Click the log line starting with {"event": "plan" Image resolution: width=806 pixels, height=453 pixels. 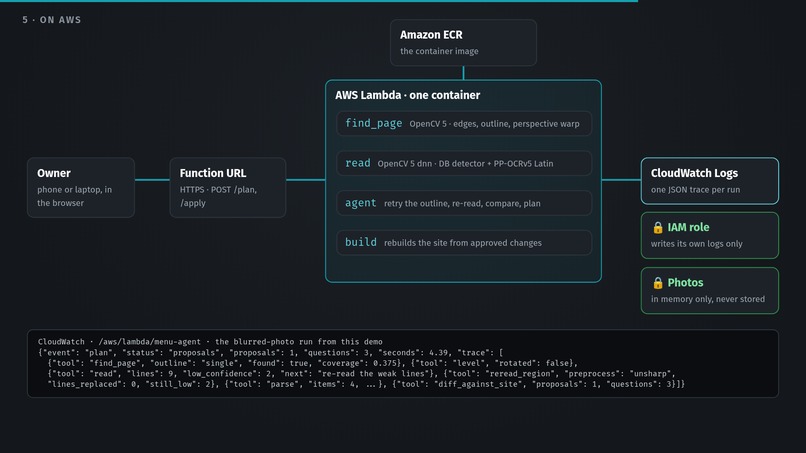click(x=270, y=352)
